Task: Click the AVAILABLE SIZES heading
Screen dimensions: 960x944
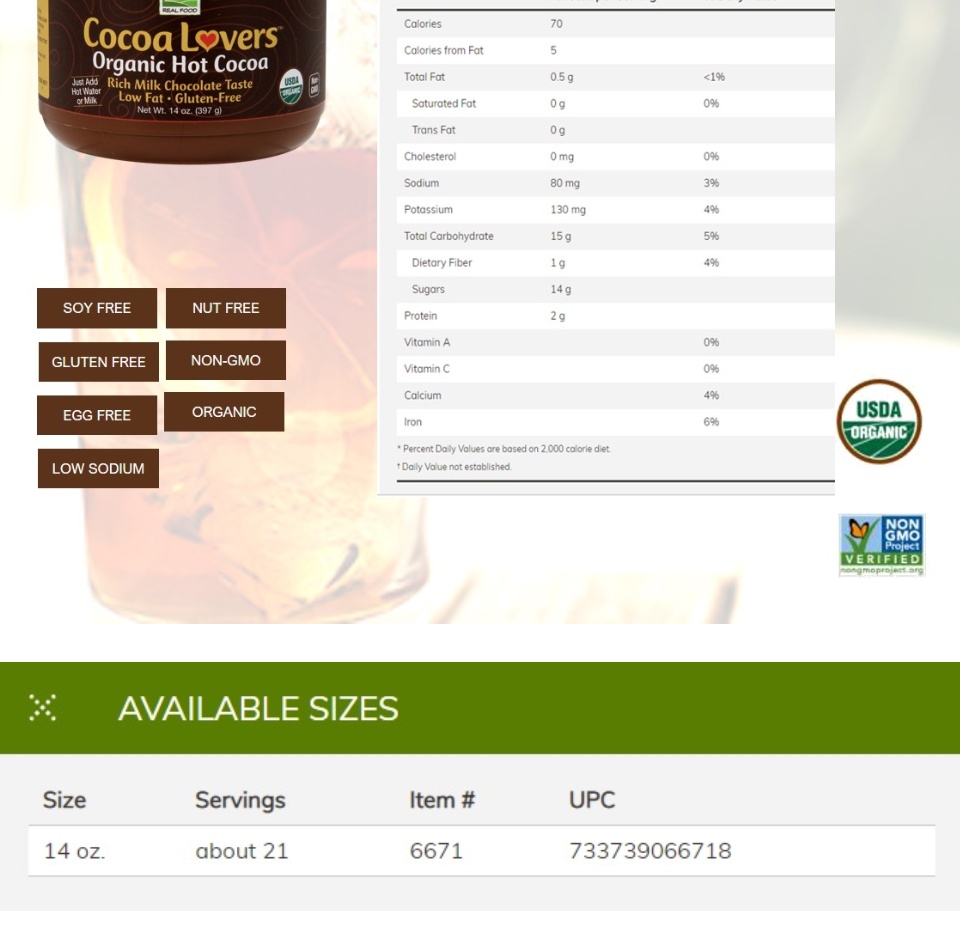Action: click(x=258, y=708)
